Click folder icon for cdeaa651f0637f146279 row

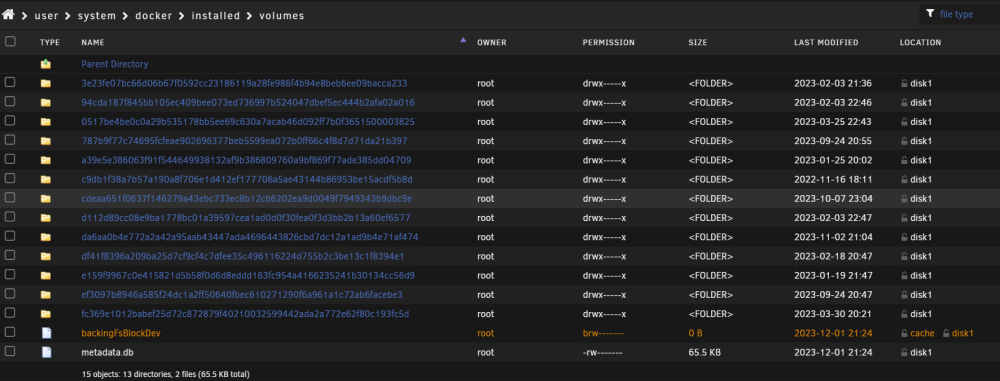(45, 198)
